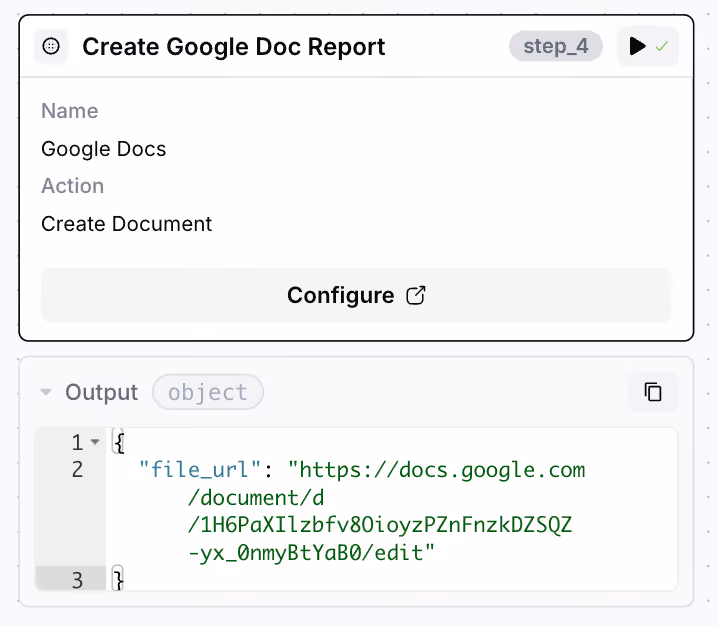The height and width of the screenshot is (626, 718).
Task: Select the Create Google Doc Report title
Action: (x=234, y=46)
